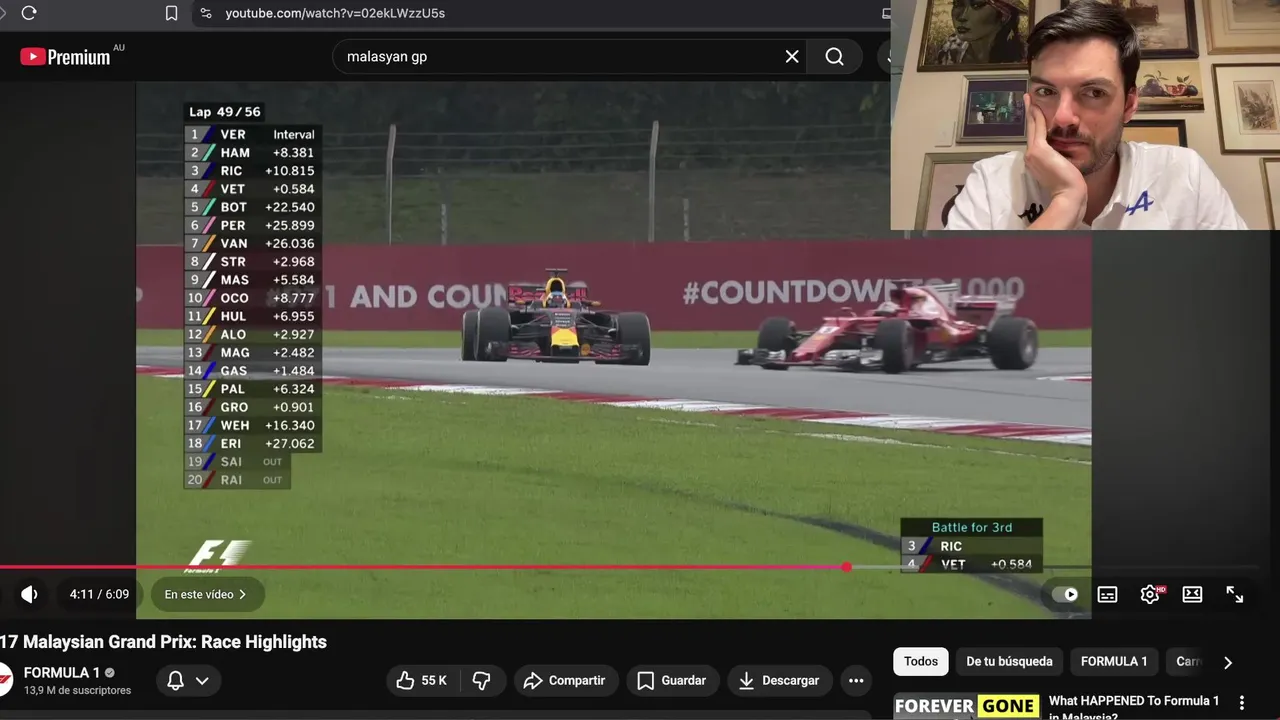Seek video via red progress bar scrubber

coord(847,567)
